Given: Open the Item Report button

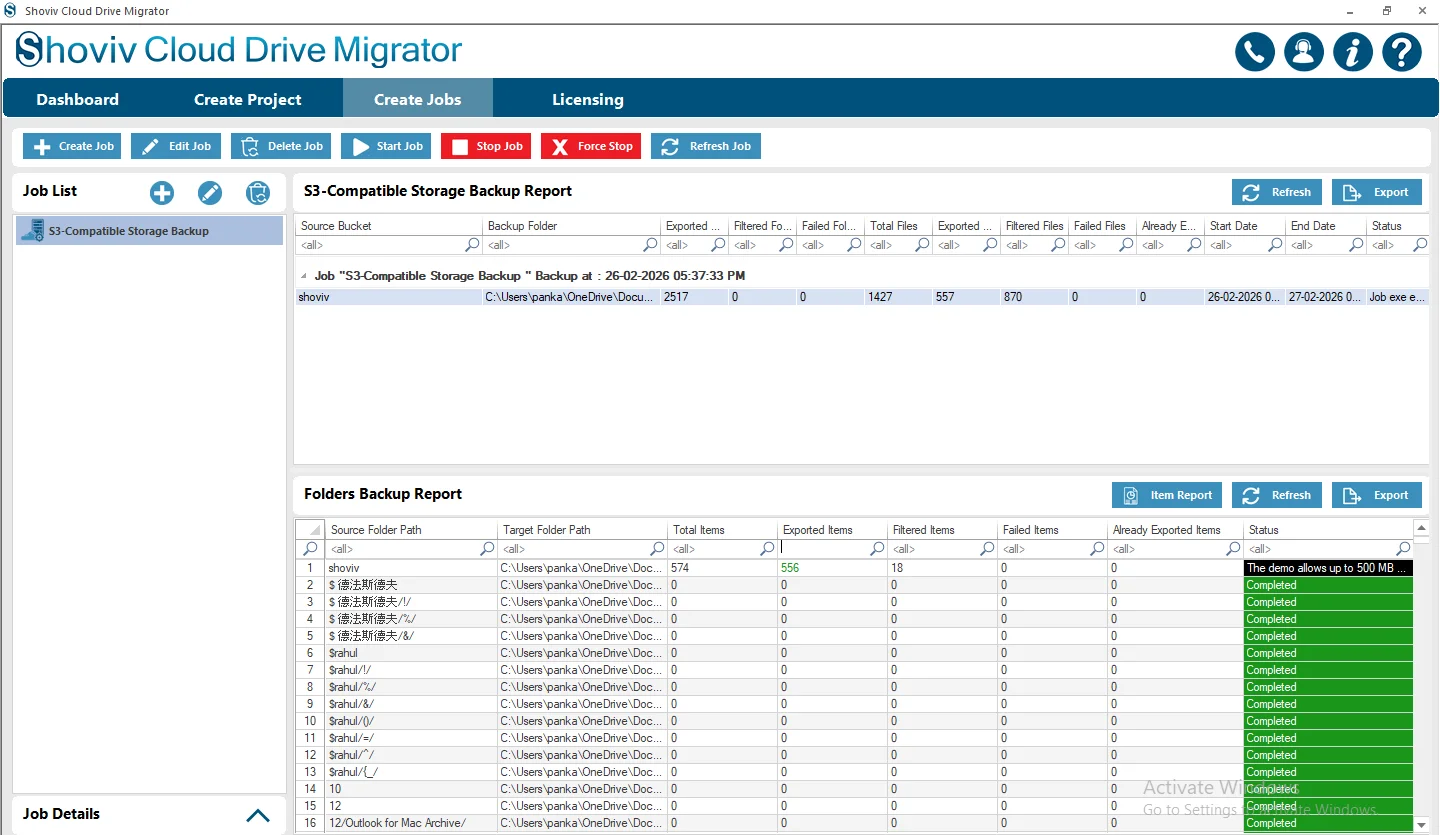Looking at the screenshot, I should pyautogui.click(x=1167, y=495).
